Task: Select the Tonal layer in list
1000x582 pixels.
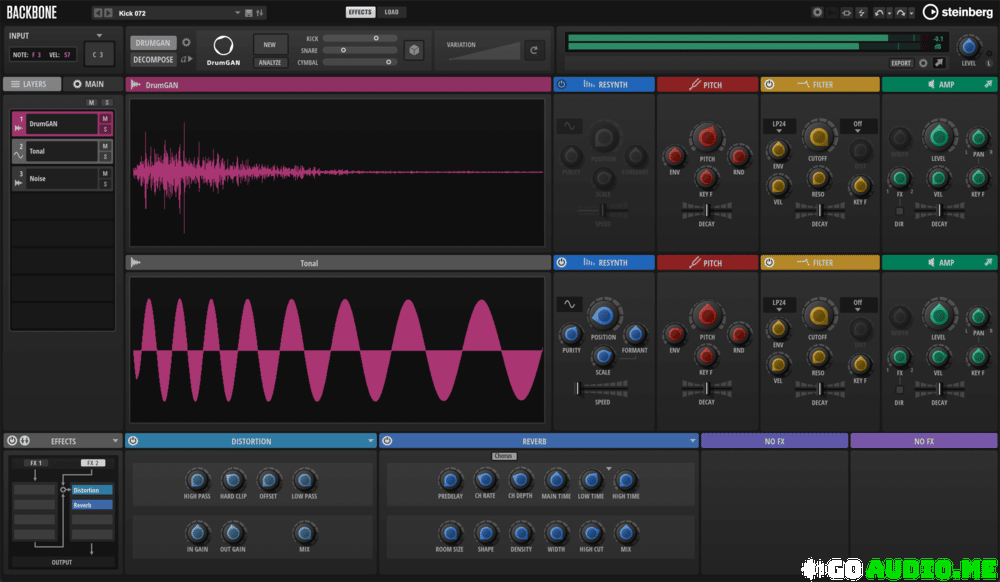Action: point(55,151)
